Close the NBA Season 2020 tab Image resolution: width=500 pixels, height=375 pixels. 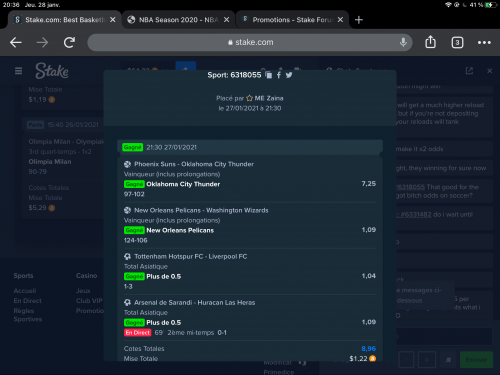coord(226,20)
